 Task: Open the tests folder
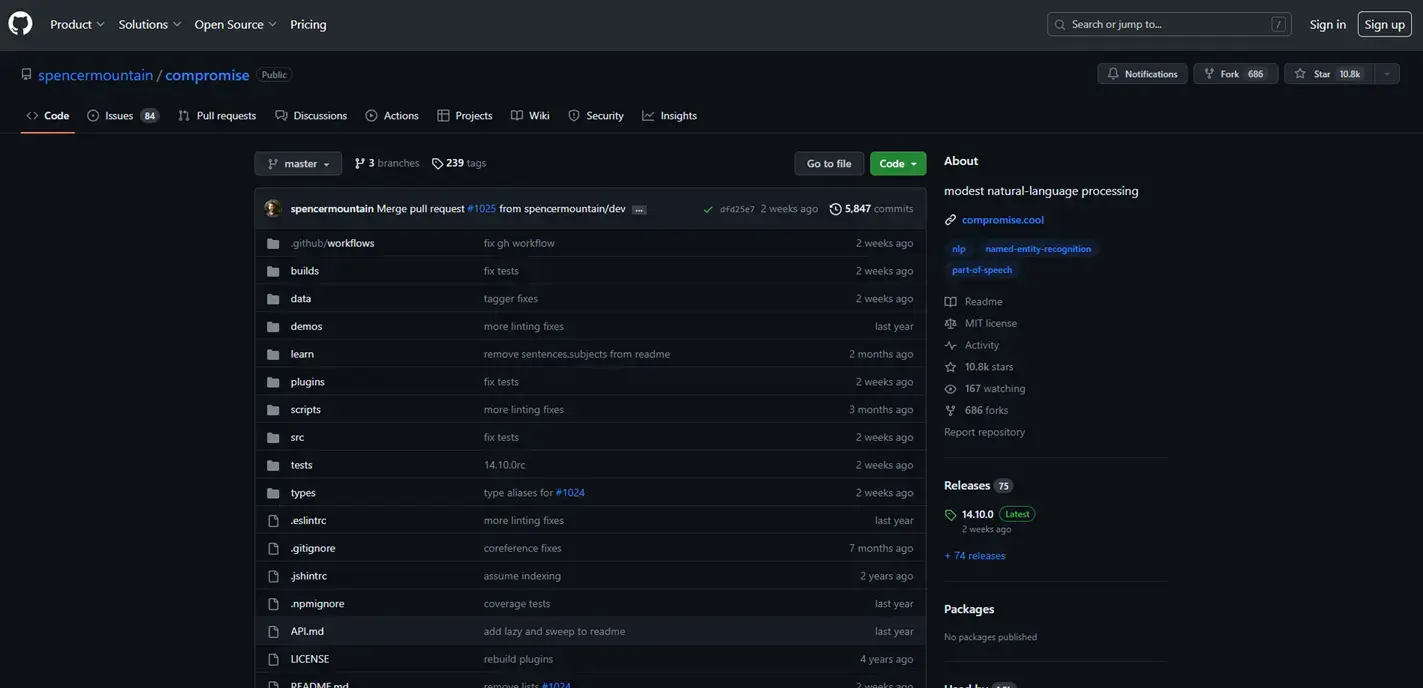pyautogui.click(x=302, y=466)
